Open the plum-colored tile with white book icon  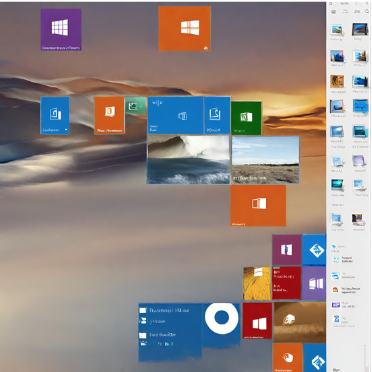tap(287, 250)
